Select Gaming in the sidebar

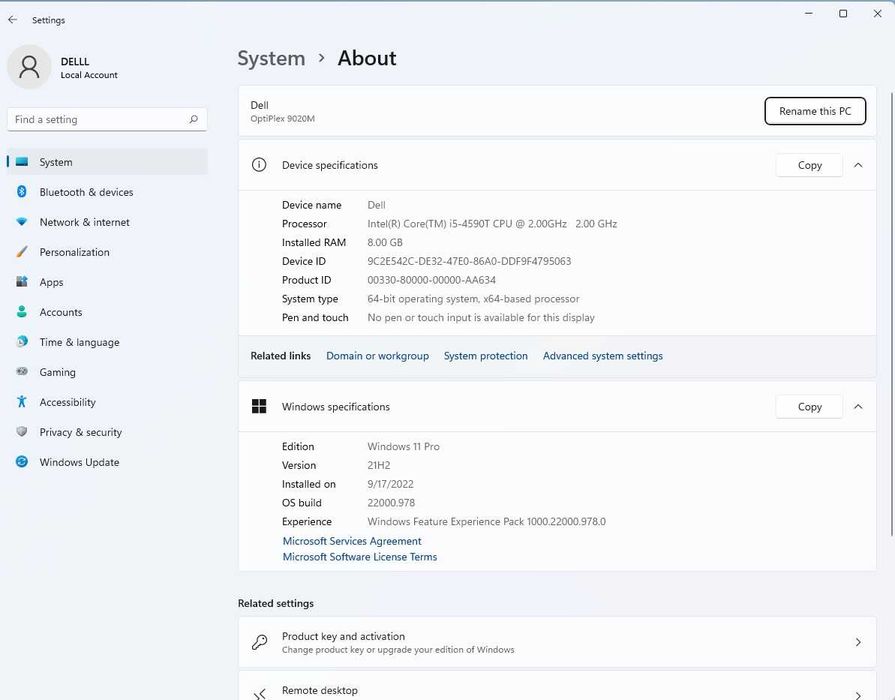point(57,372)
